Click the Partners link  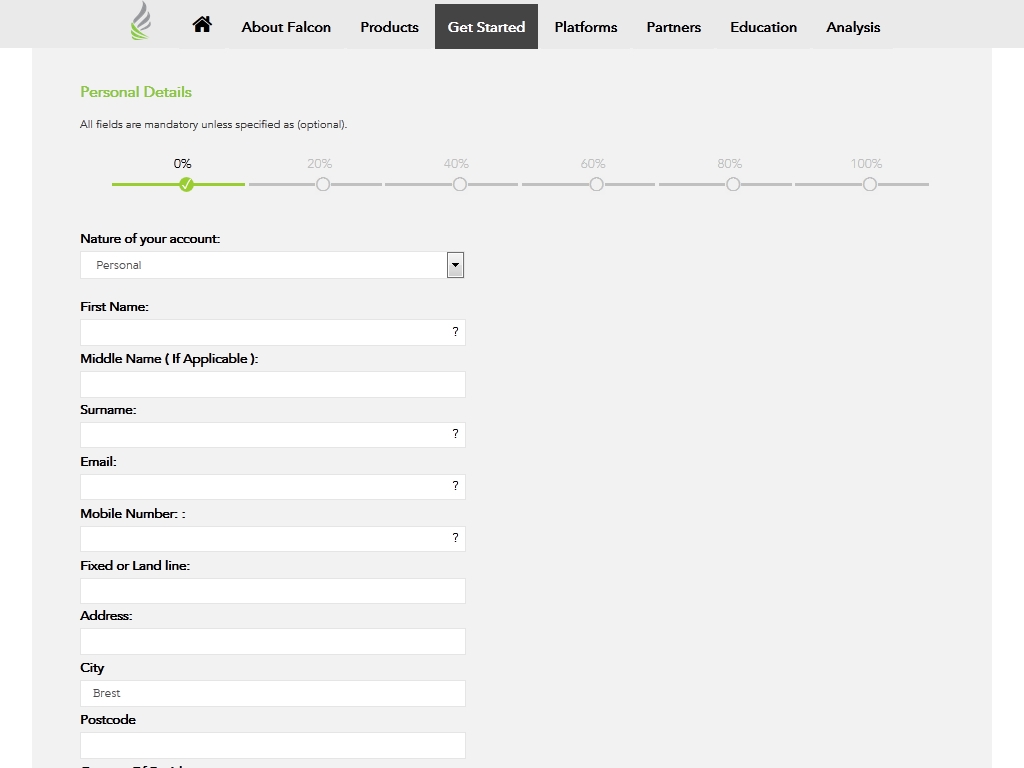click(x=673, y=27)
